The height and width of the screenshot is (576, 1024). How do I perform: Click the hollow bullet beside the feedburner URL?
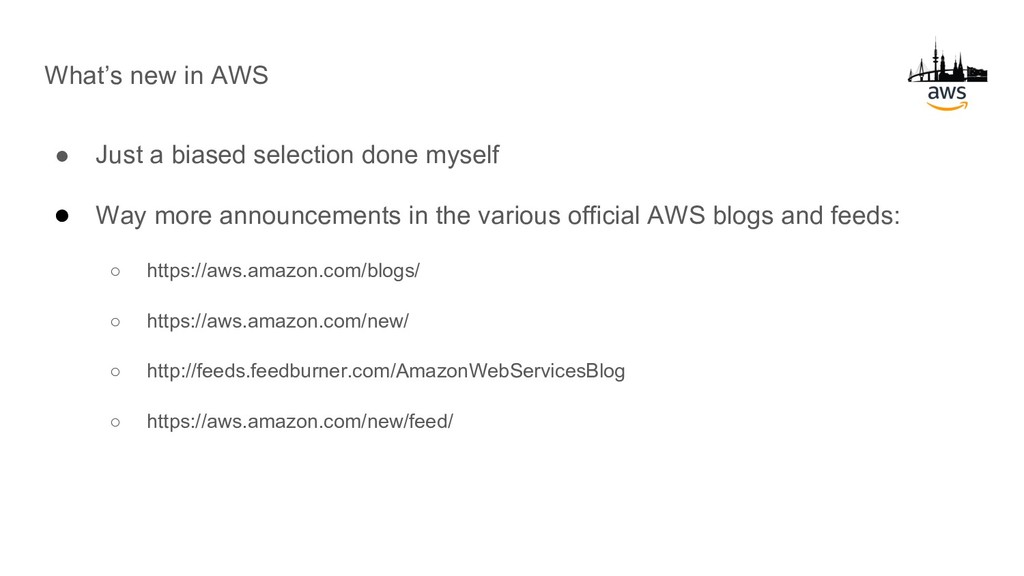click(x=116, y=372)
